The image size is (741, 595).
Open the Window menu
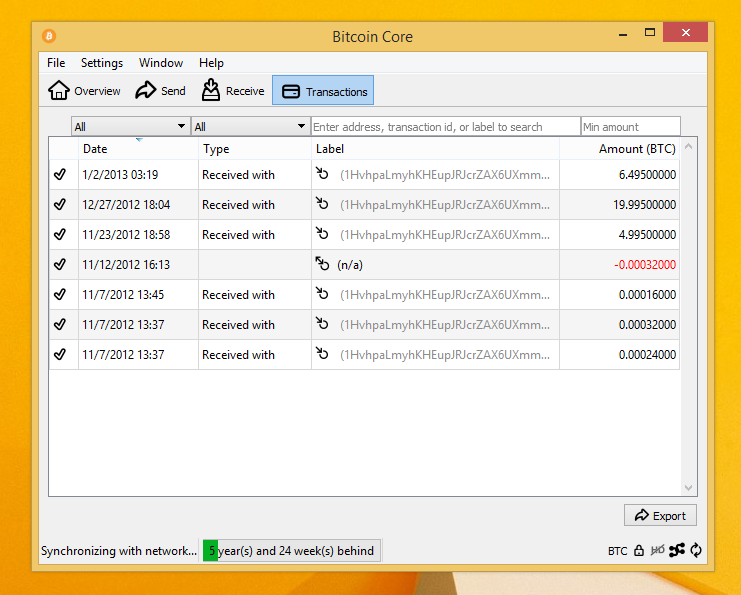click(161, 63)
